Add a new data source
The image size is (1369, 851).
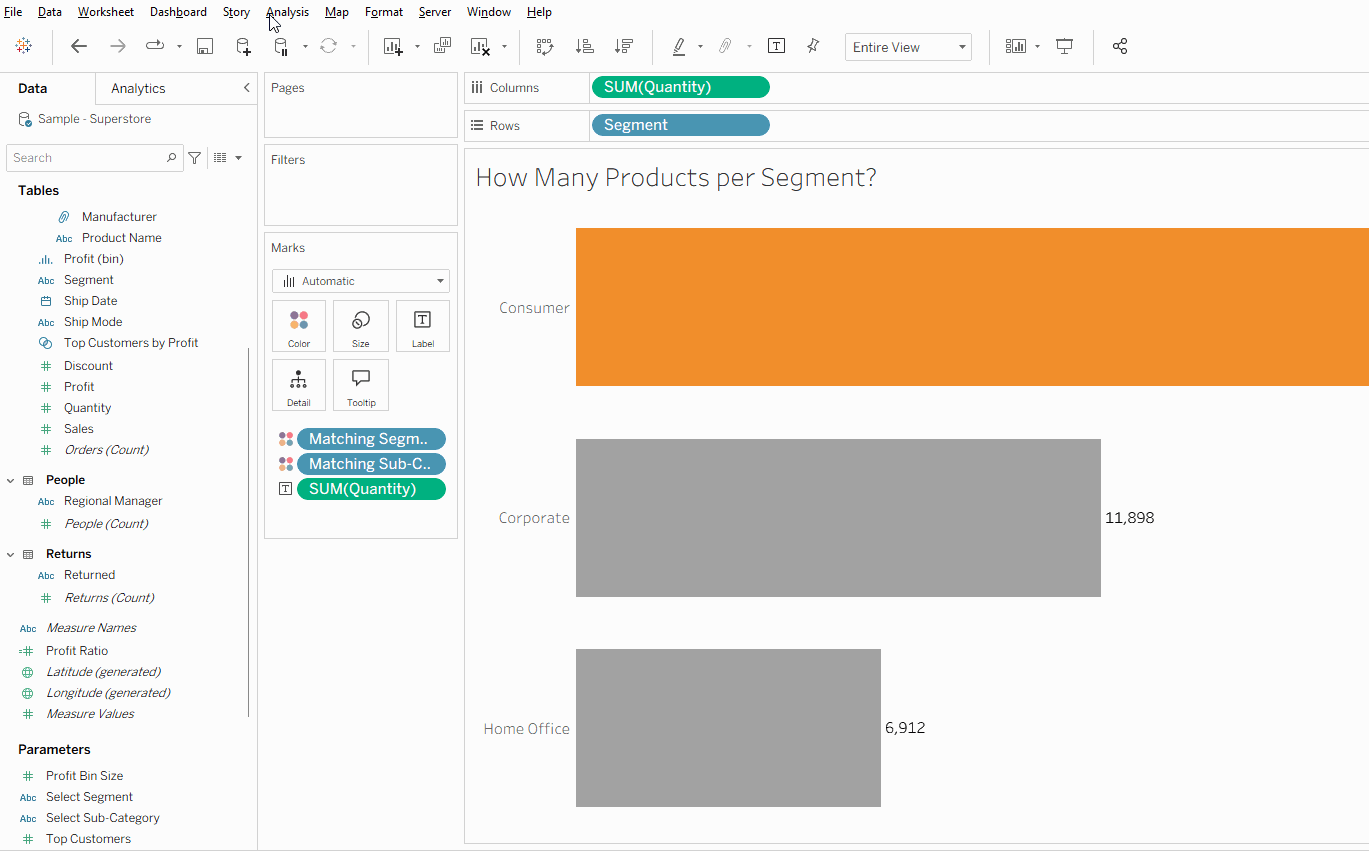[243, 46]
